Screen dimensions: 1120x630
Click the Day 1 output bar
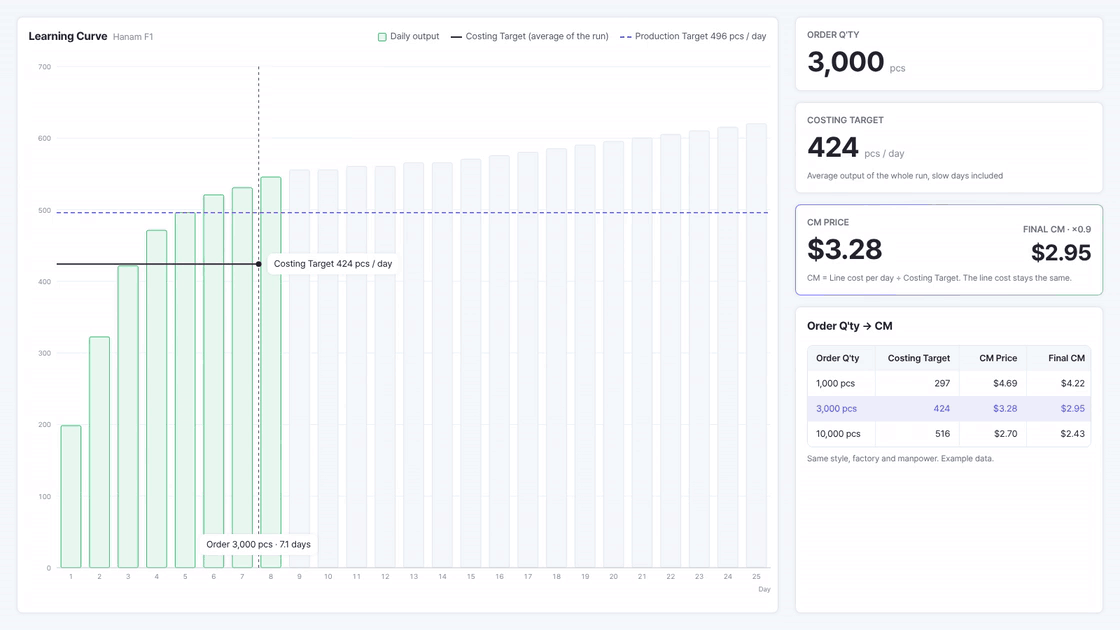tap(71, 496)
